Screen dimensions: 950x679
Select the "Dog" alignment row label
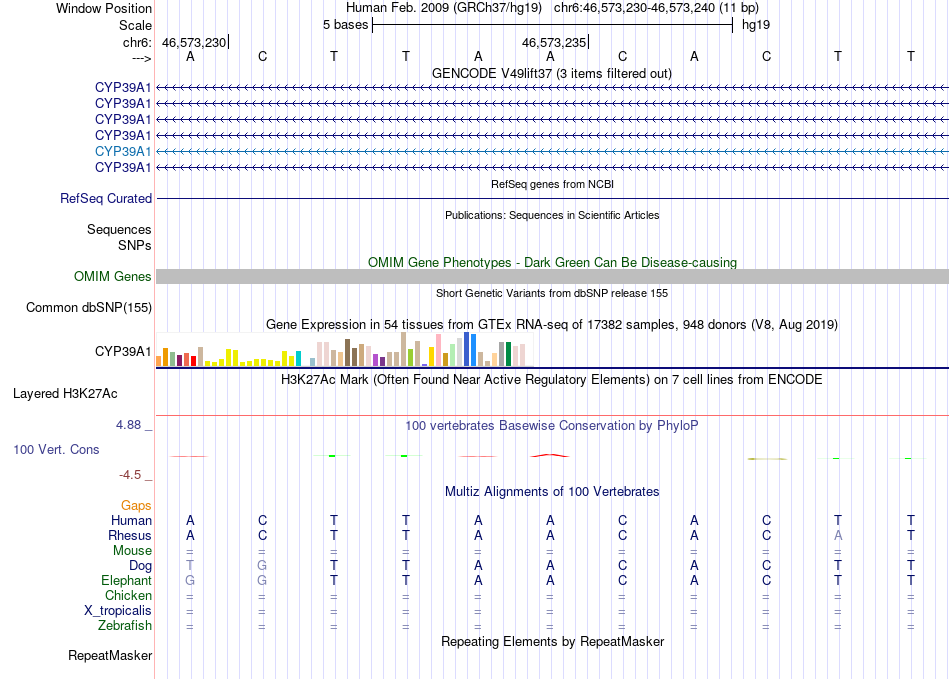click(x=140, y=566)
